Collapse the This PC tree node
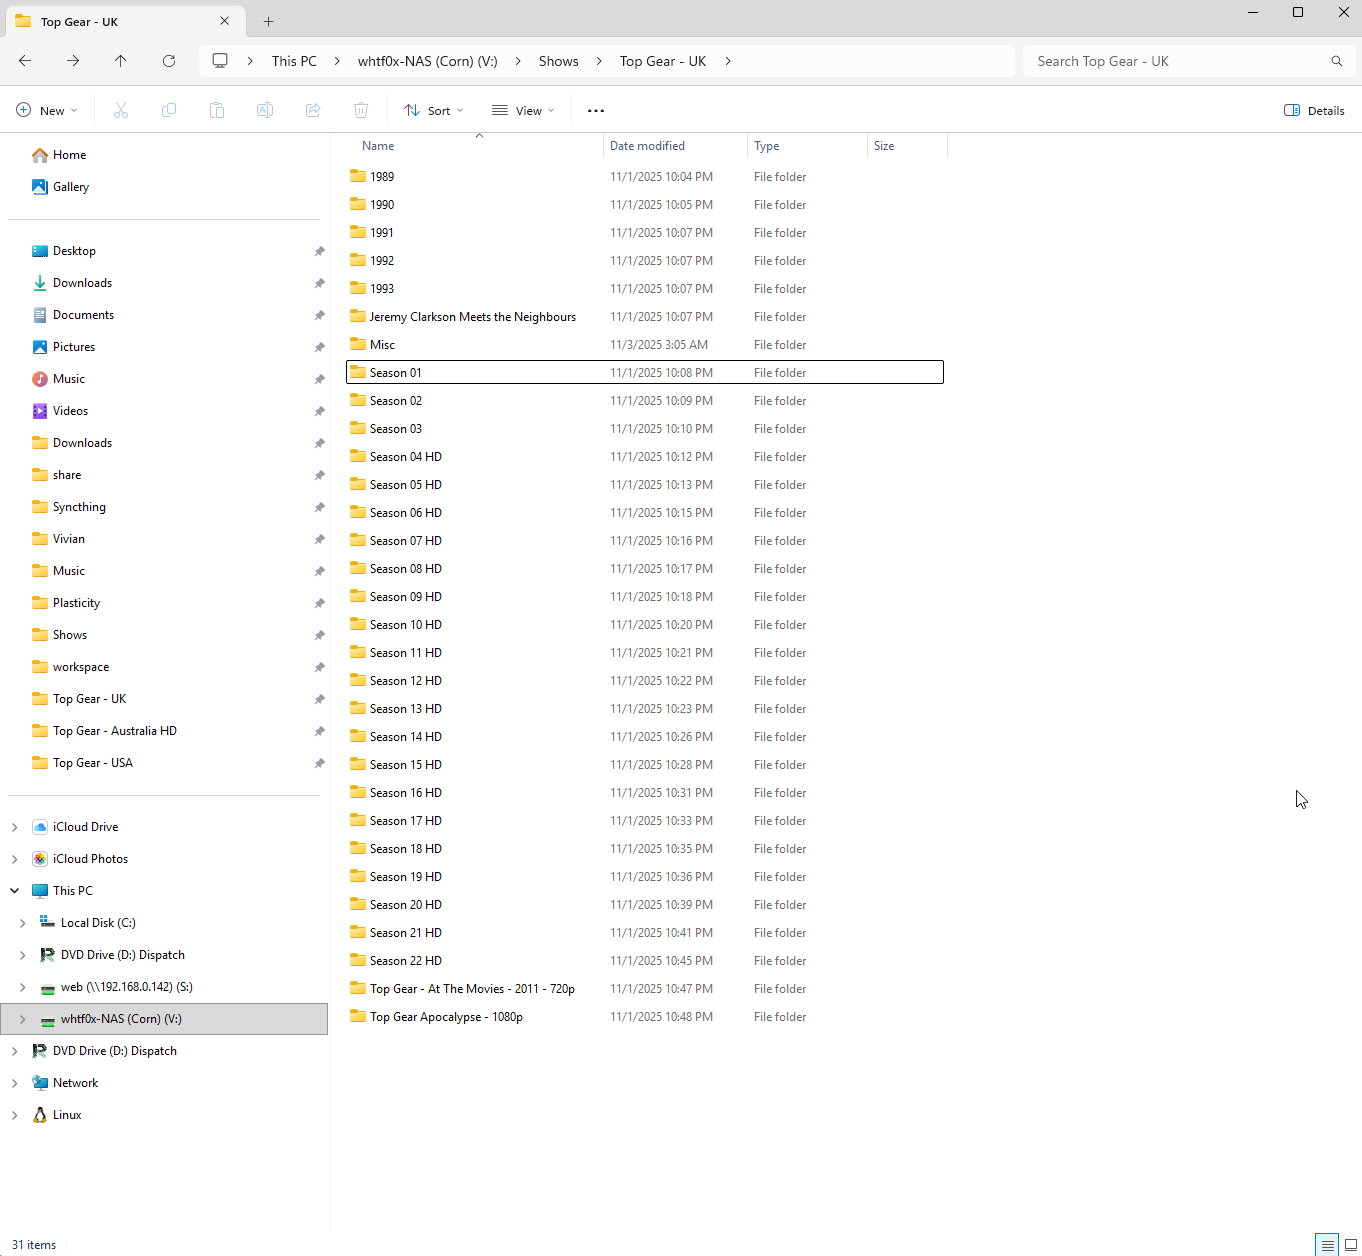Image resolution: width=1362 pixels, height=1256 pixels. click(15, 891)
